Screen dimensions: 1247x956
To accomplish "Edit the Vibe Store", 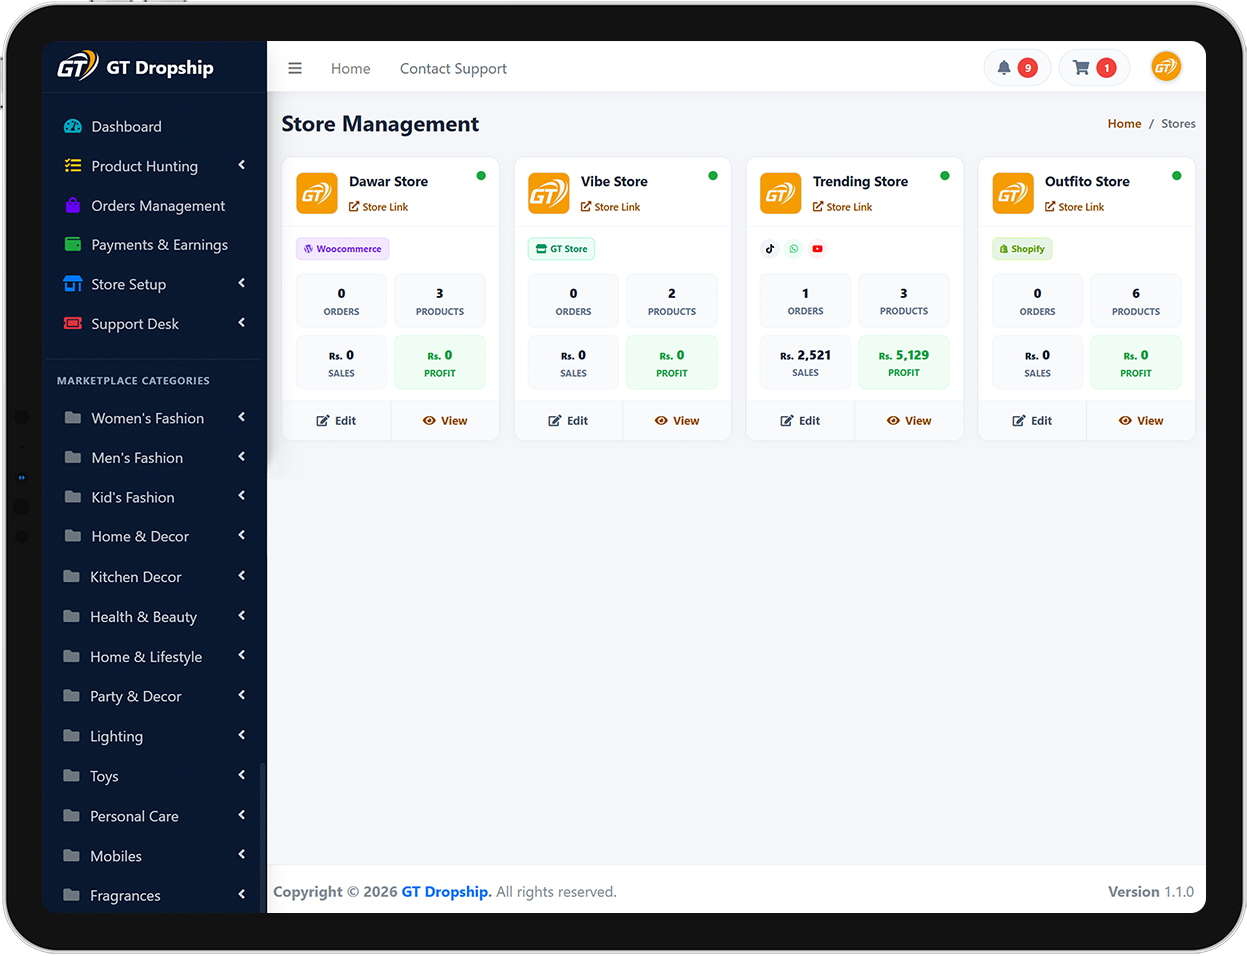I will 569,421.
